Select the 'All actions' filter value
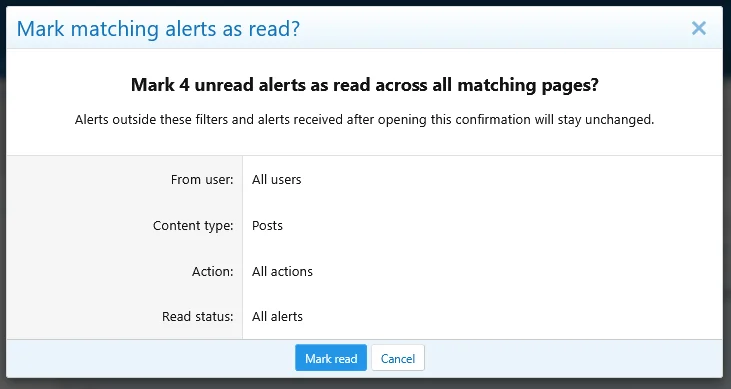 tap(282, 271)
